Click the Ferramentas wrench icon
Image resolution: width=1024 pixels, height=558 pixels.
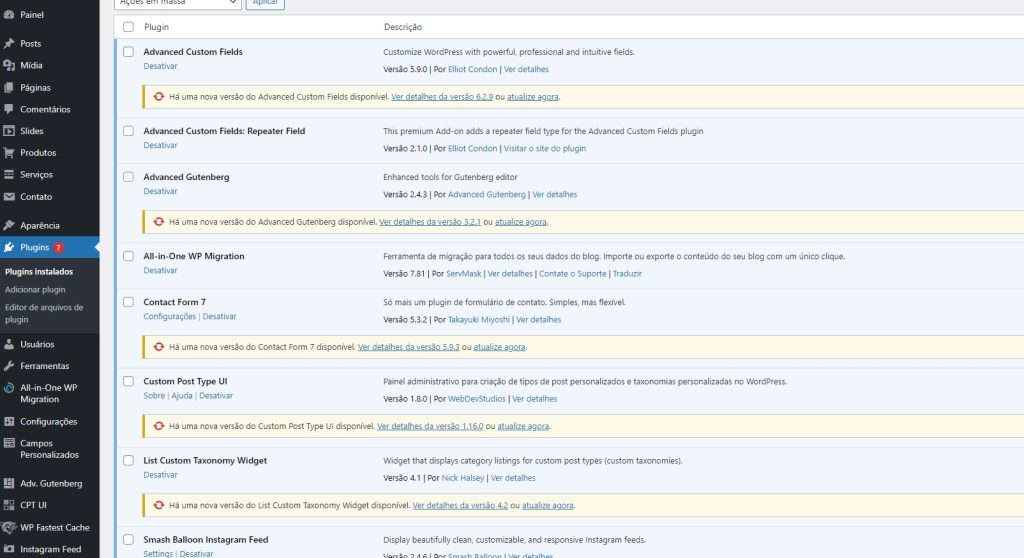coord(8,366)
